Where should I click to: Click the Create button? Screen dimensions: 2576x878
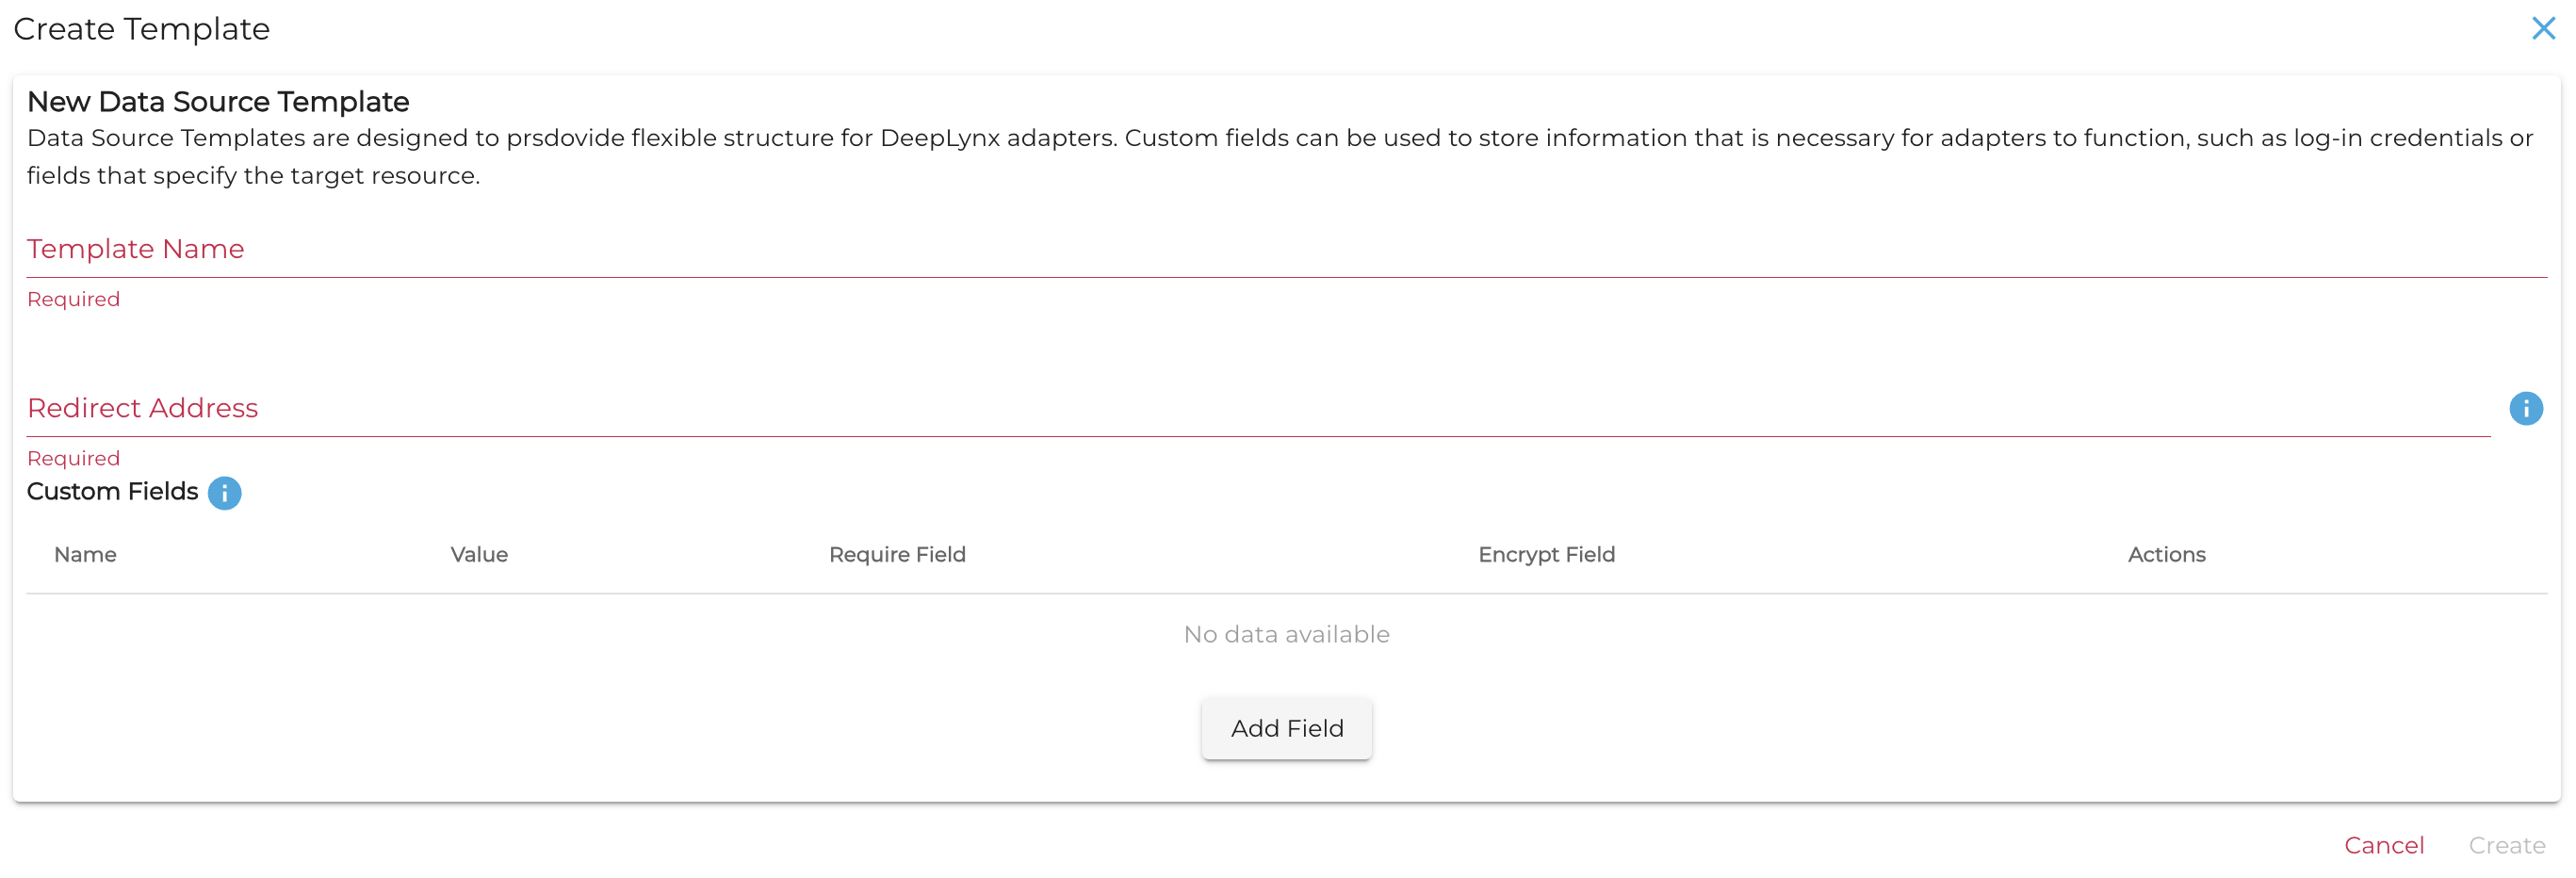(2506, 845)
